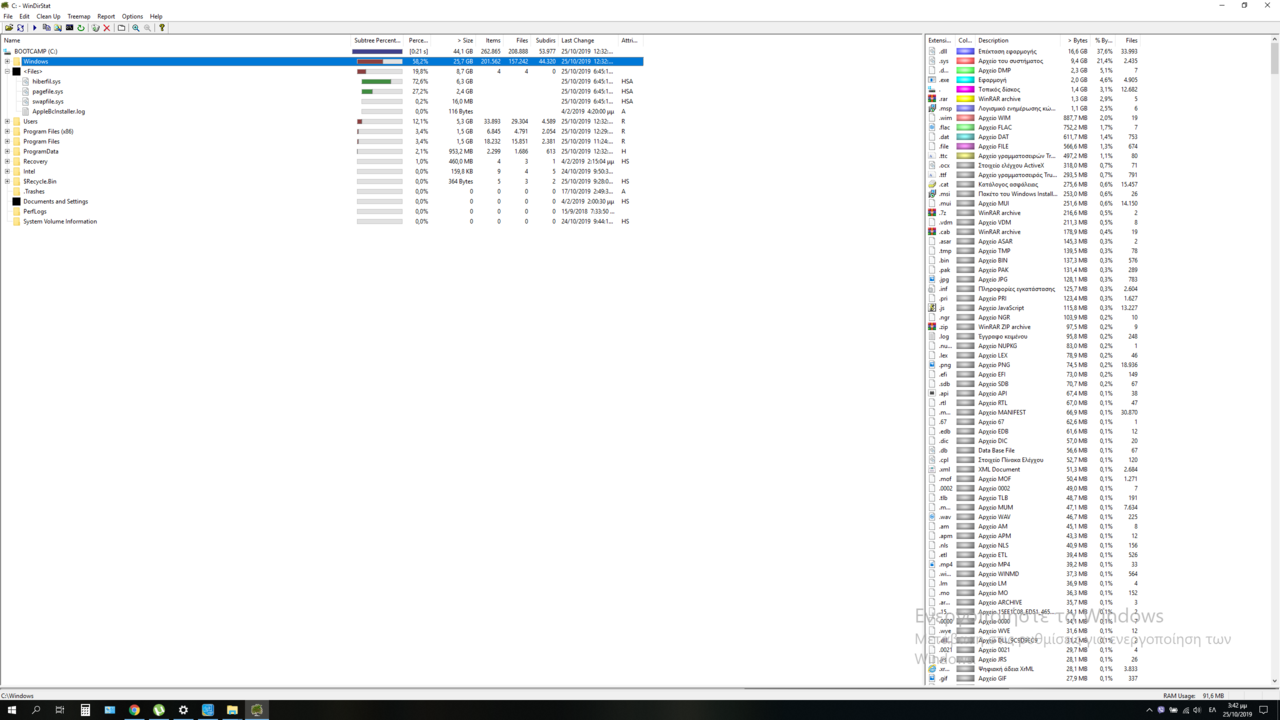
Task: Click the Open drive toolbar icon
Action: click(9, 28)
